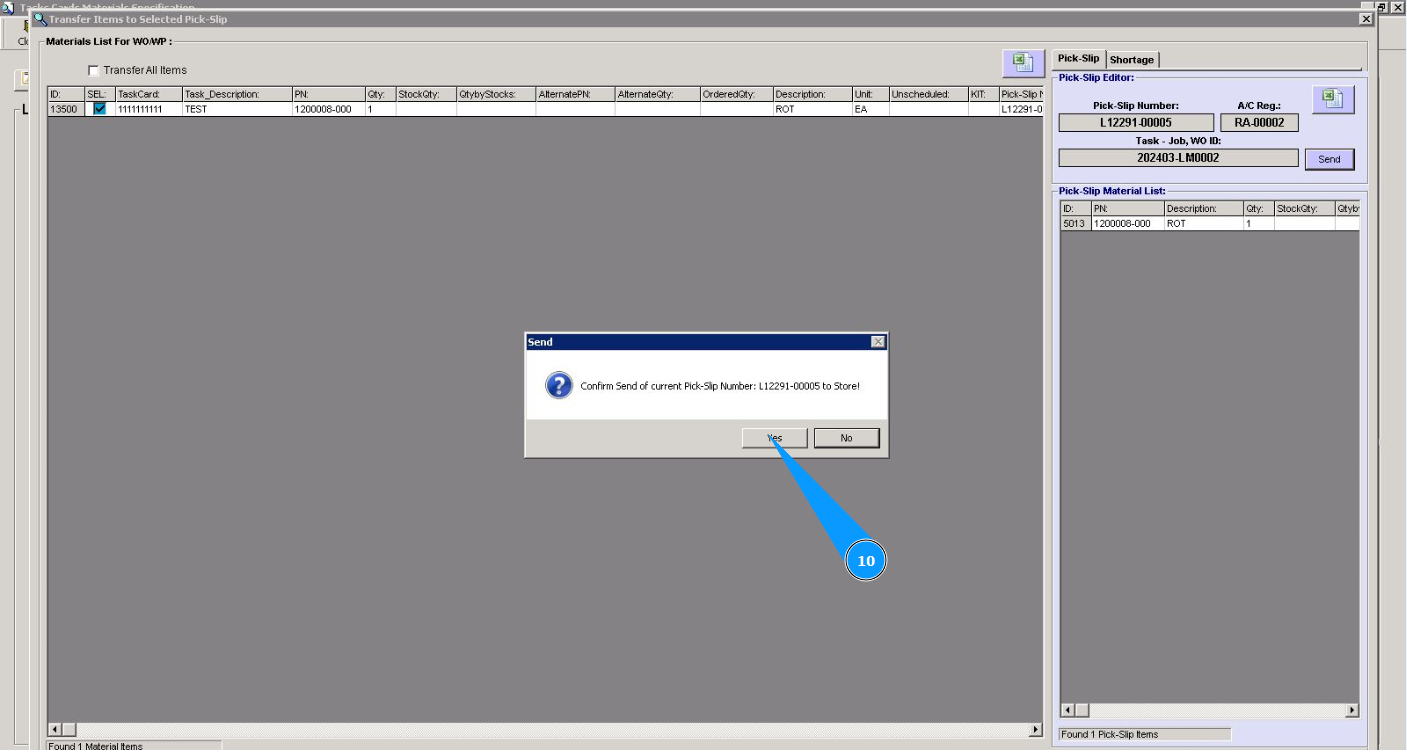Select pick-slip item ID 5013
This screenshot has width=1407, height=752.
(1075, 224)
